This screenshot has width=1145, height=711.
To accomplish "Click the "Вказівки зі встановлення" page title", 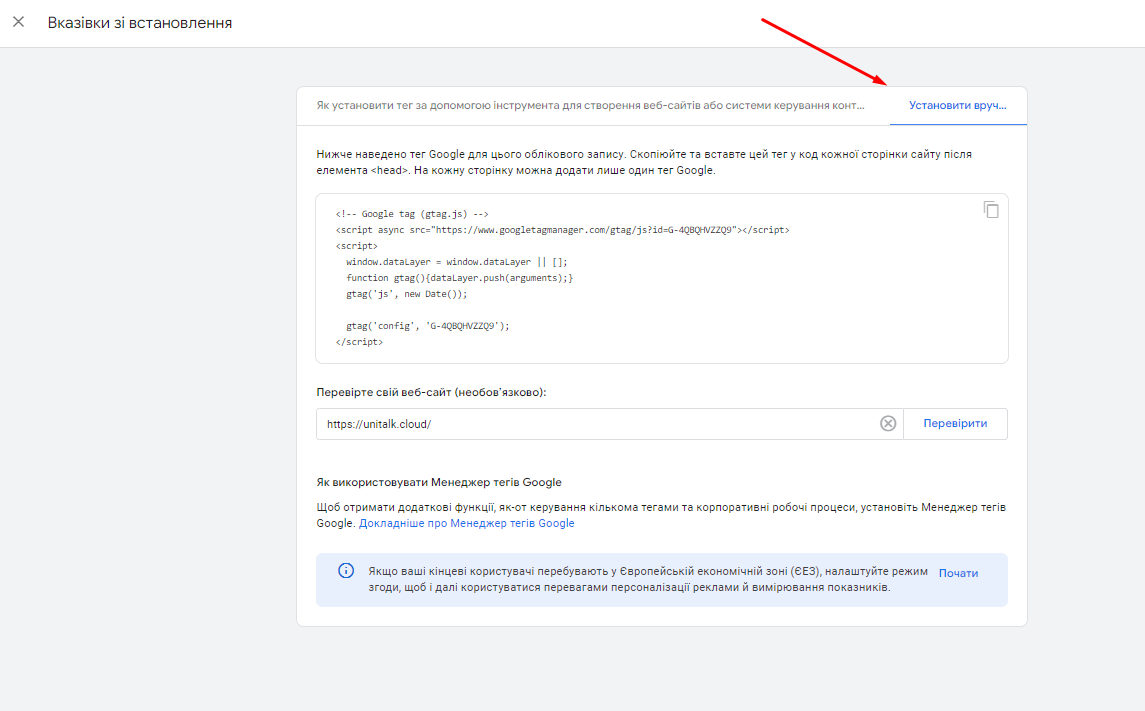I will [140, 22].
